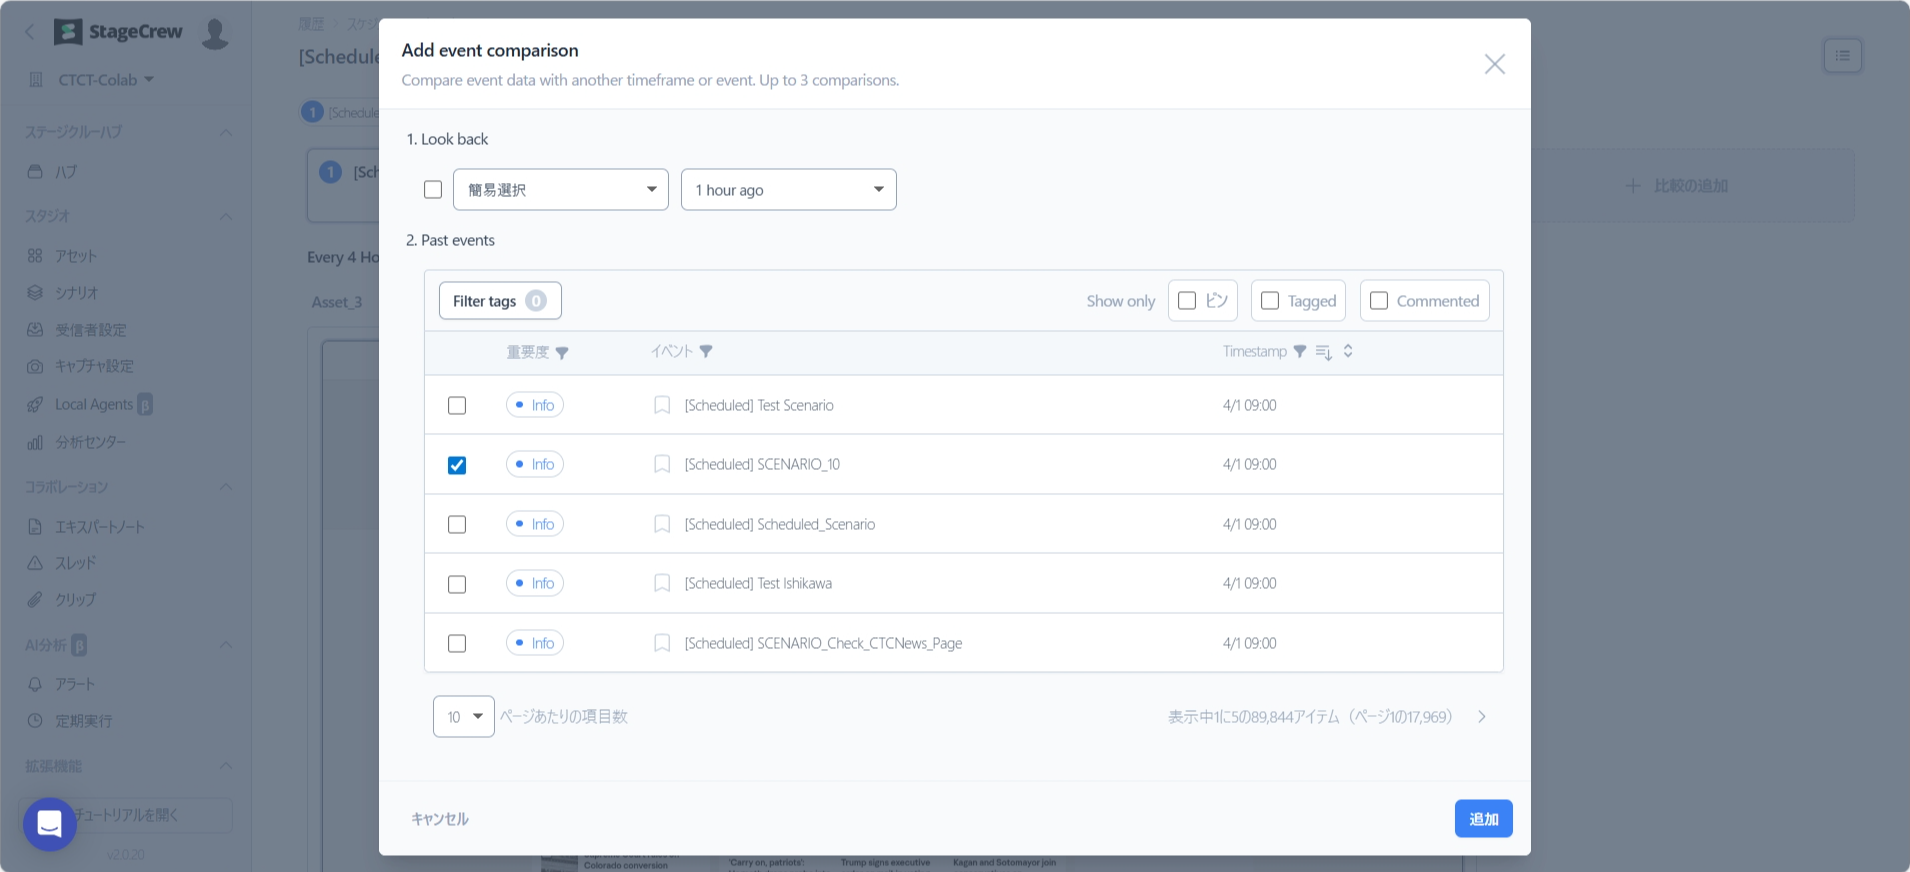Open the chat support bubble
This screenshot has height=872, width=1910.
coord(50,824)
